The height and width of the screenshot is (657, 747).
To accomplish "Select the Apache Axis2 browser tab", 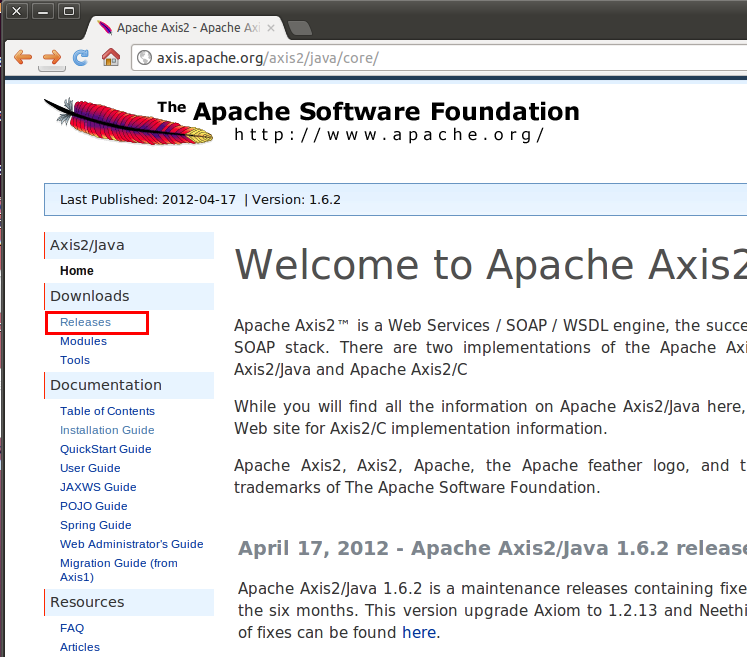I will tap(186, 28).
